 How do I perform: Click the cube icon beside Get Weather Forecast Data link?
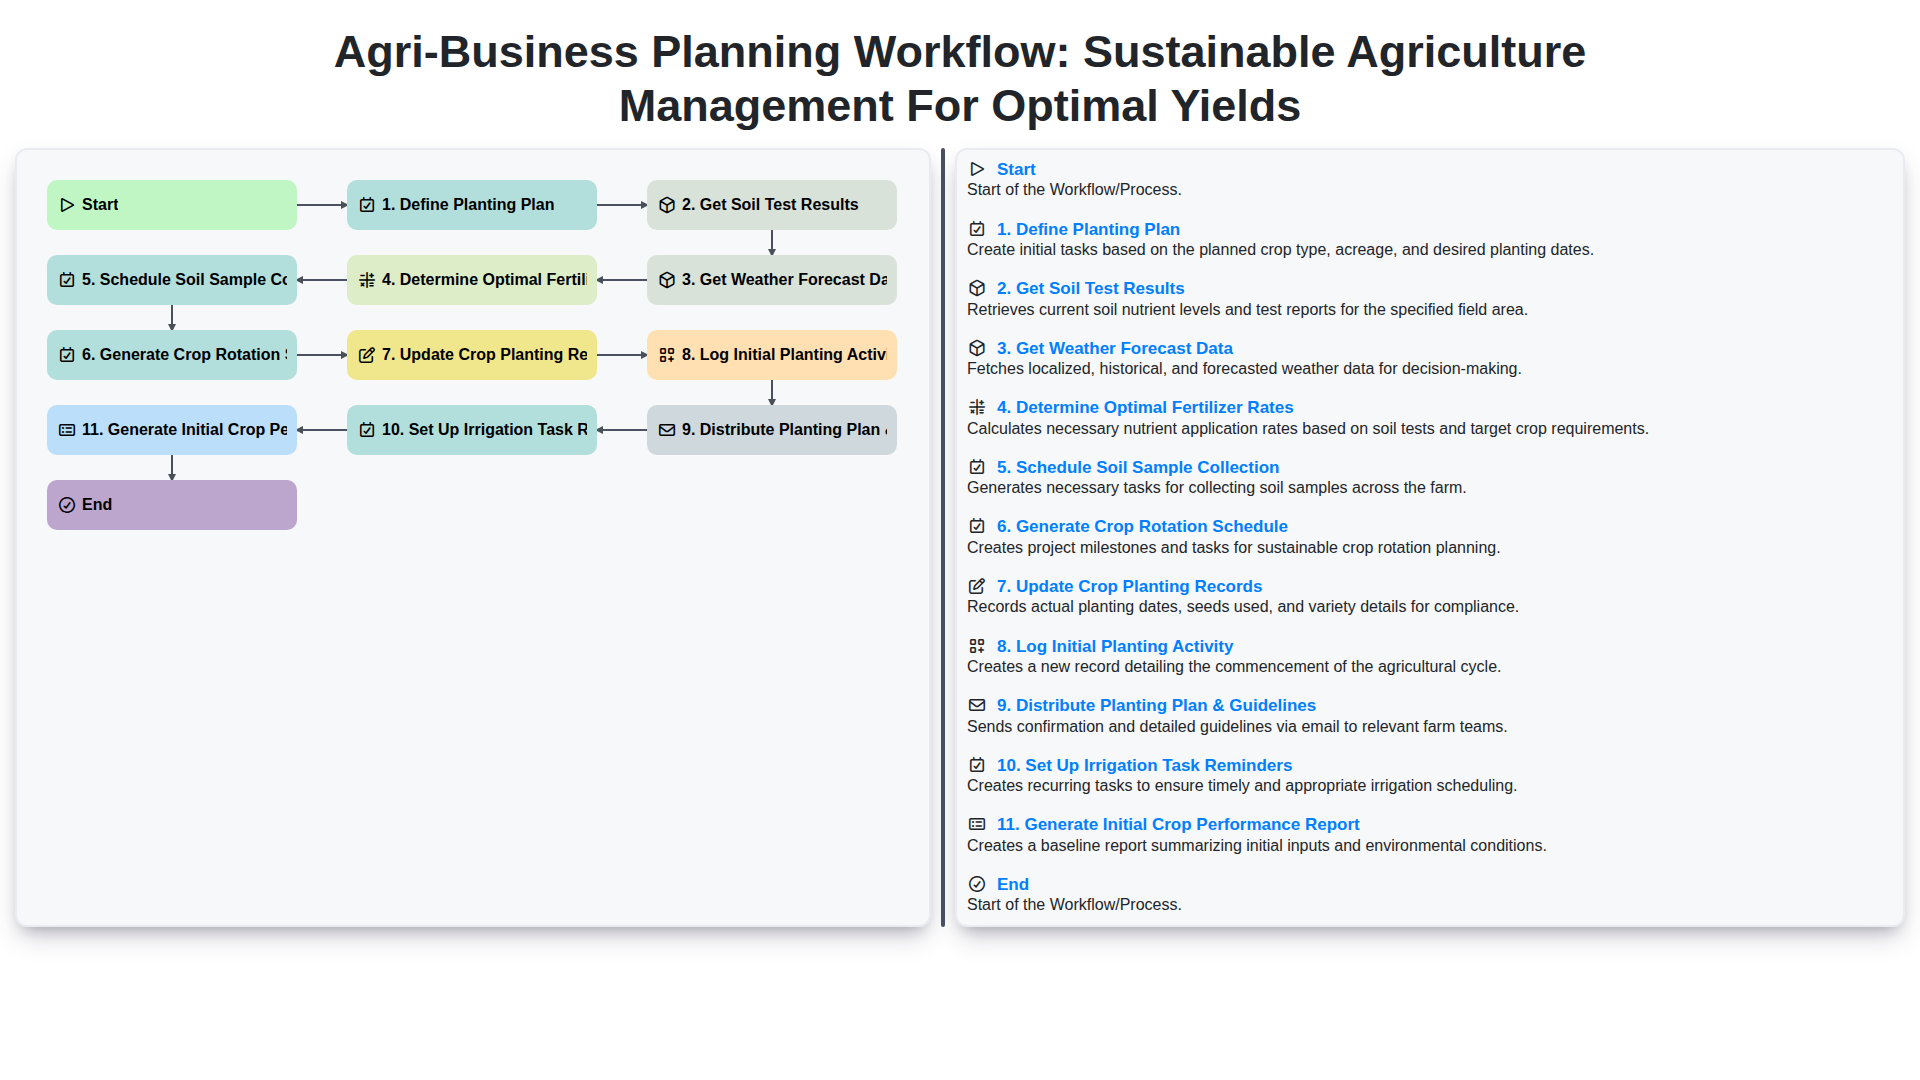coord(977,348)
